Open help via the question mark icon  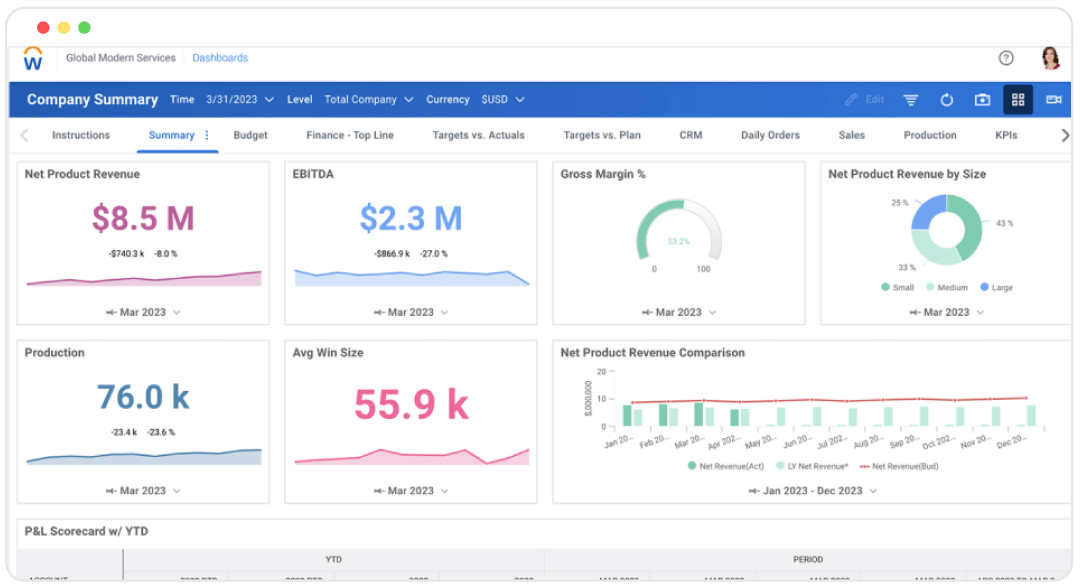tap(1006, 58)
